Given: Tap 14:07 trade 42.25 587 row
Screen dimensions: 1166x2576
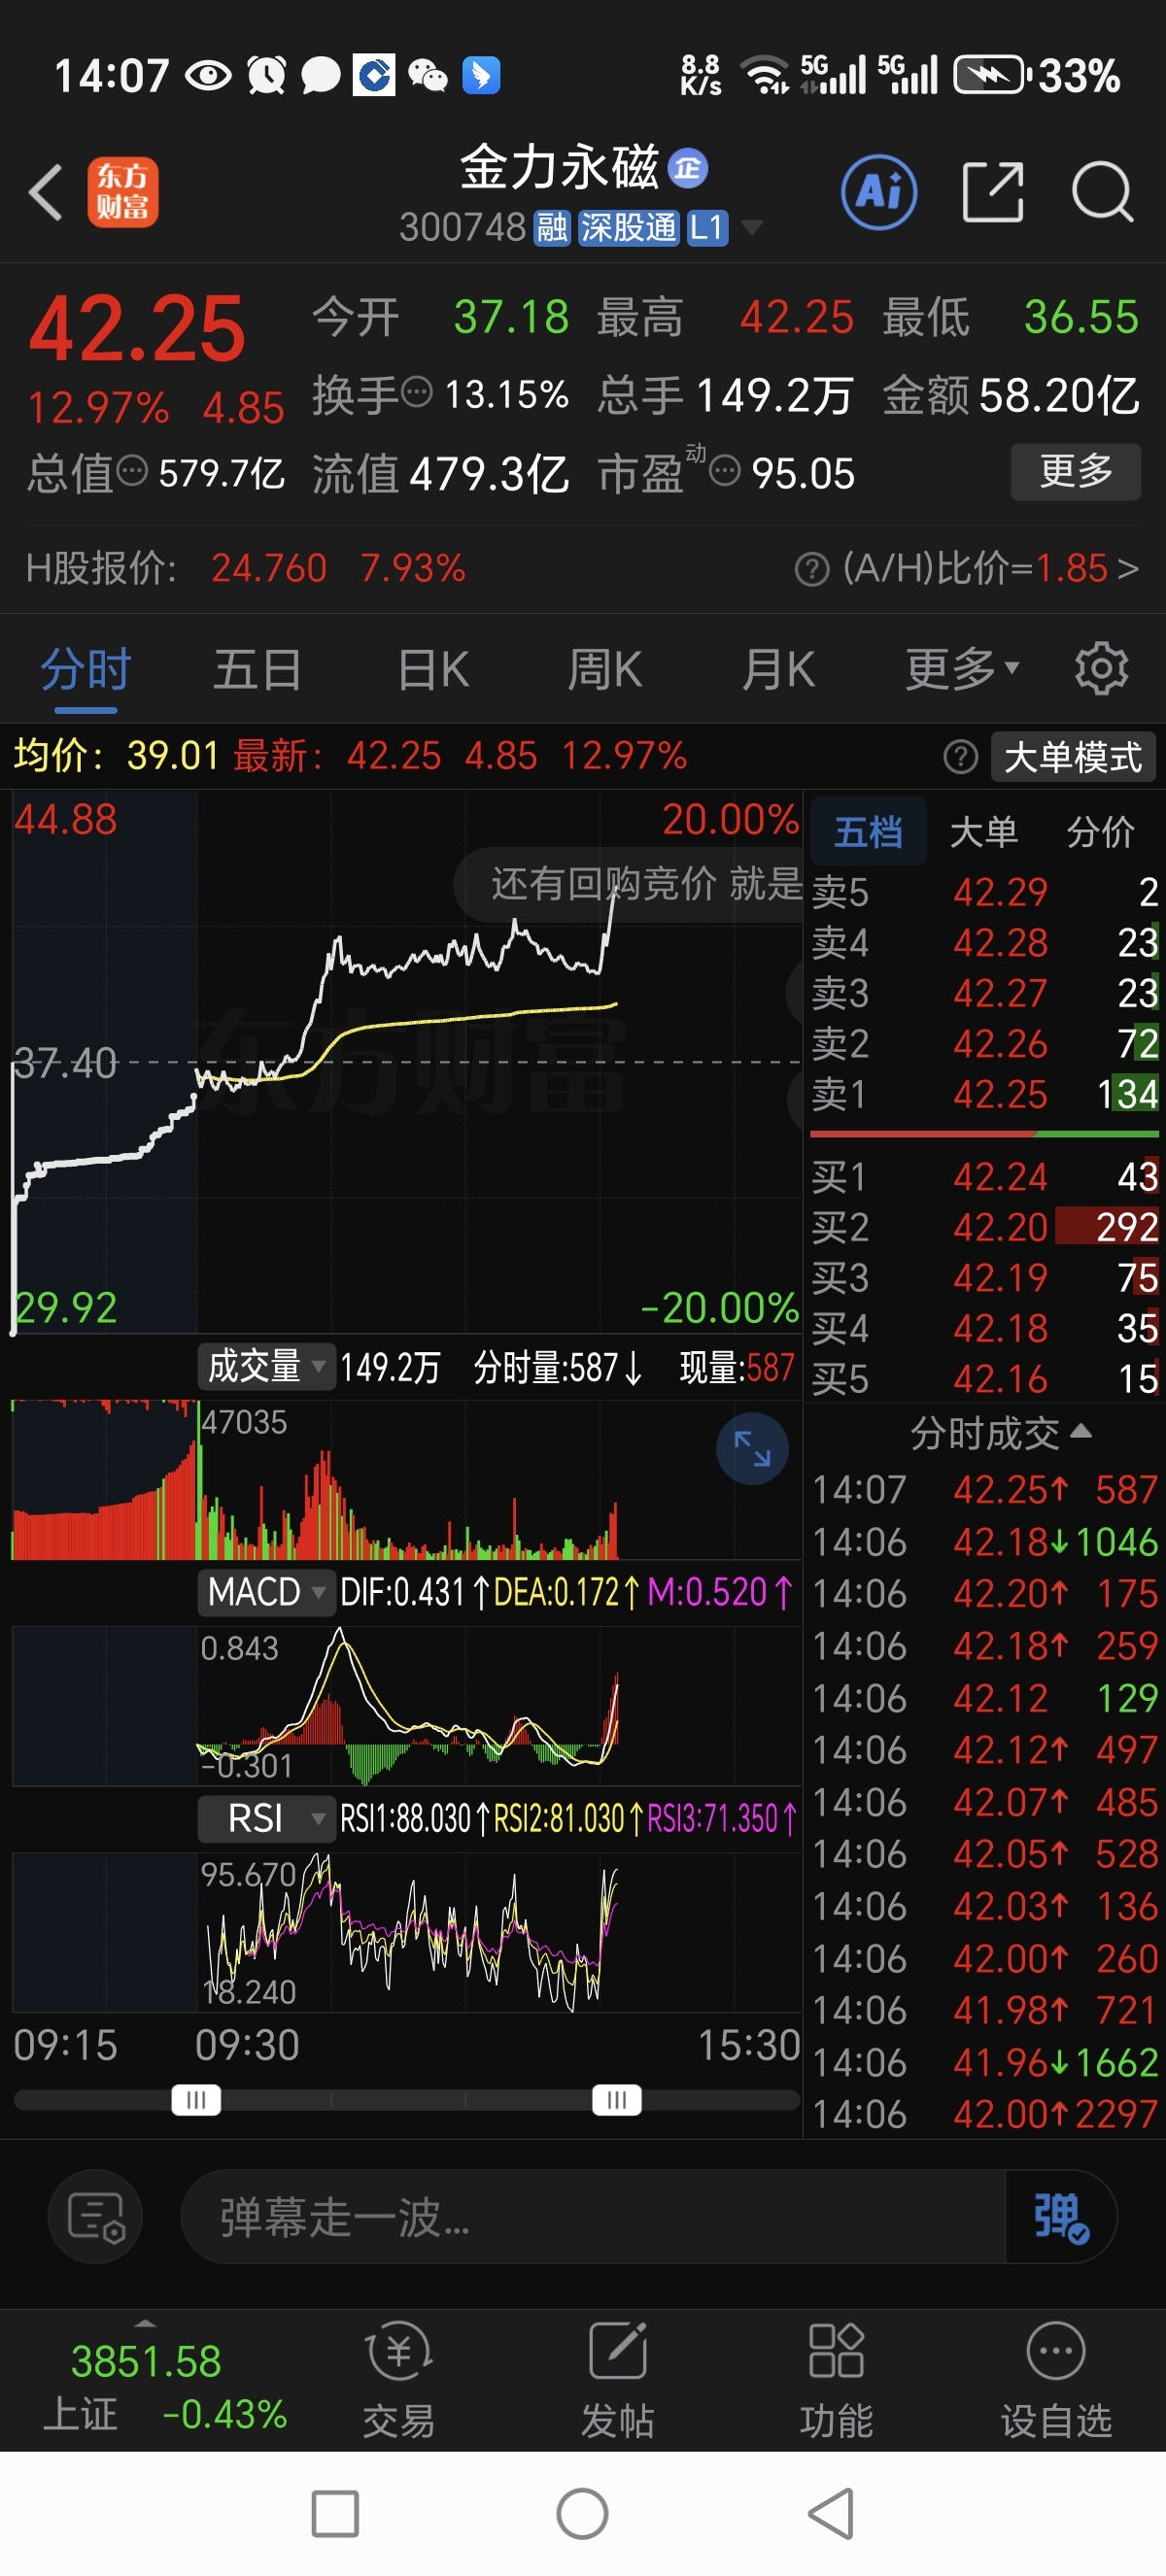Looking at the screenshot, I should pyautogui.click(x=984, y=1489).
